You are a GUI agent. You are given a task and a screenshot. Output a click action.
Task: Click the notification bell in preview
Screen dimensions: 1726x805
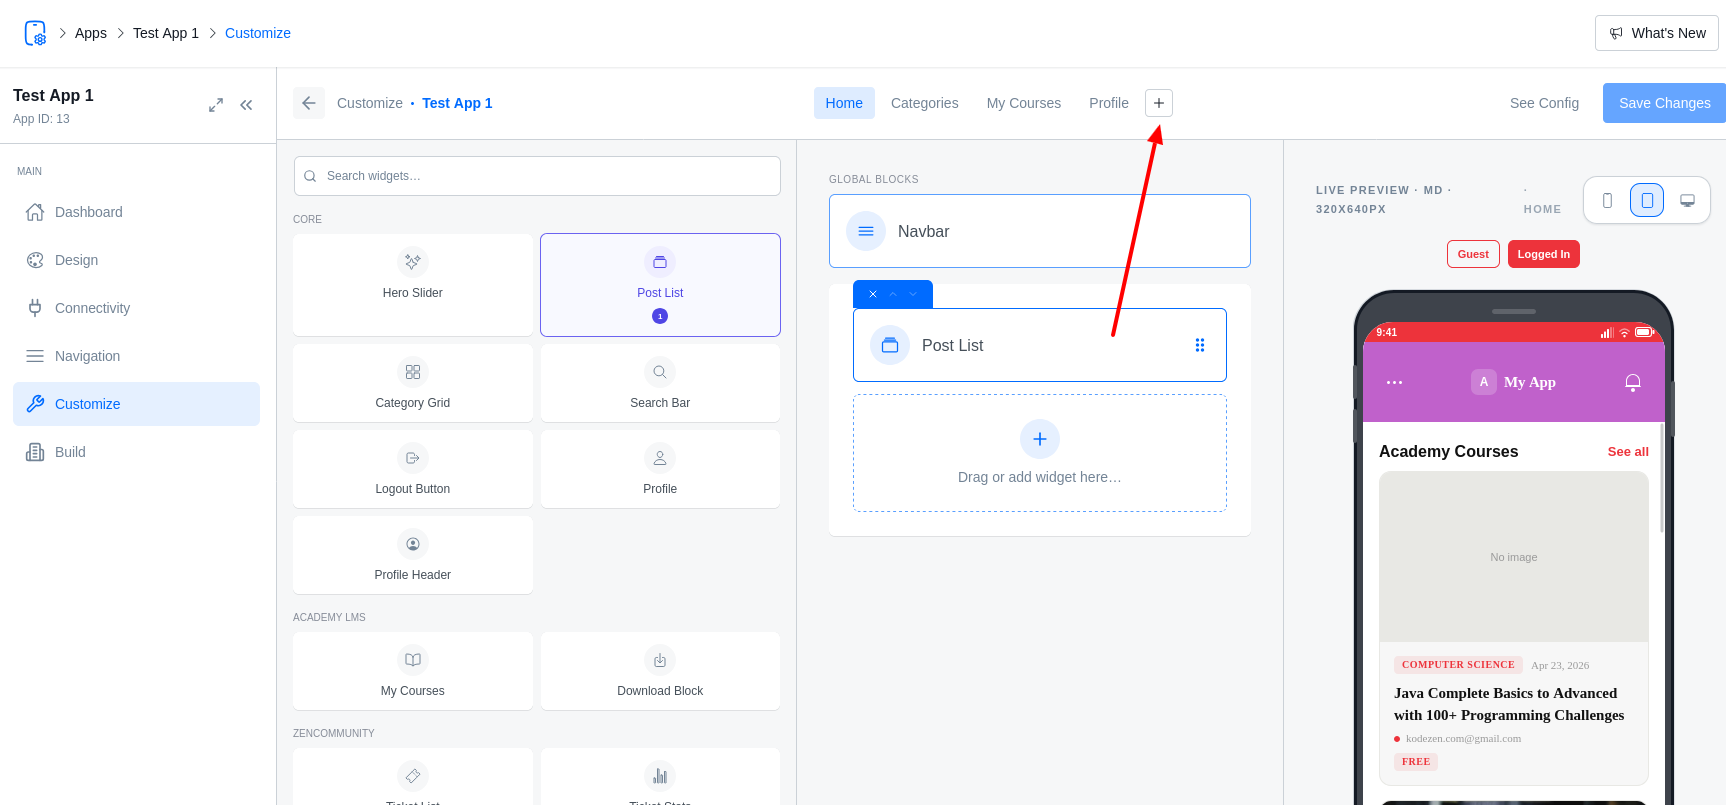[x=1633, y=382]
